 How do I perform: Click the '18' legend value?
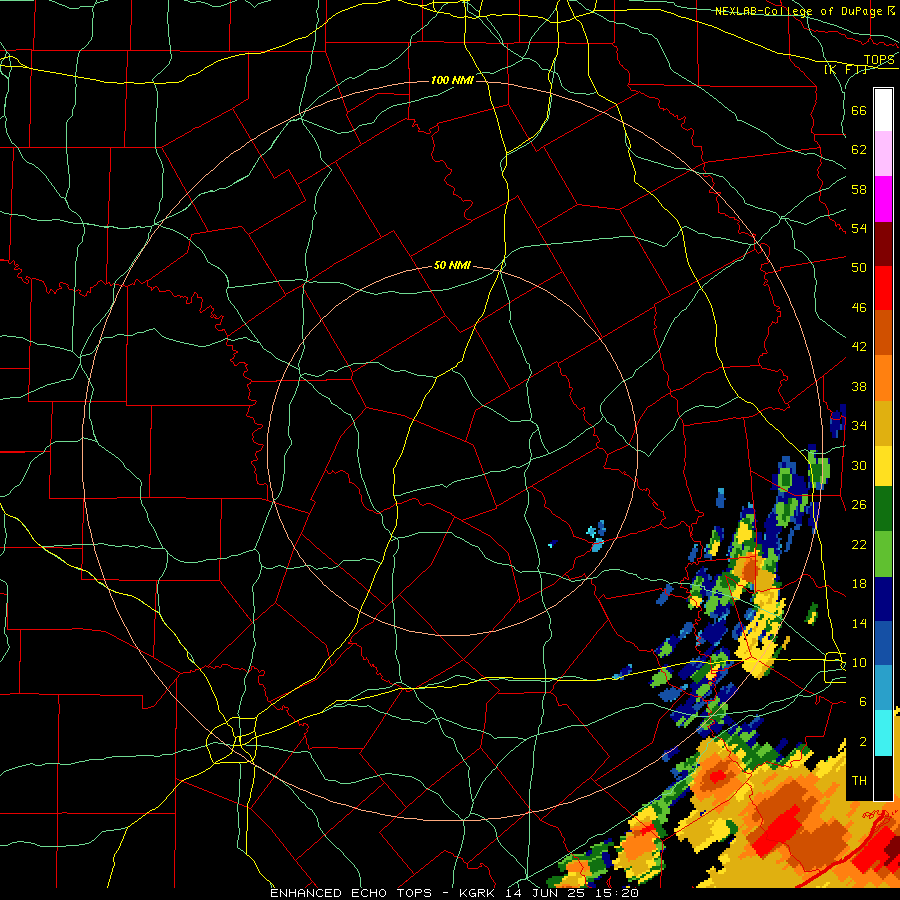[859, 584]
